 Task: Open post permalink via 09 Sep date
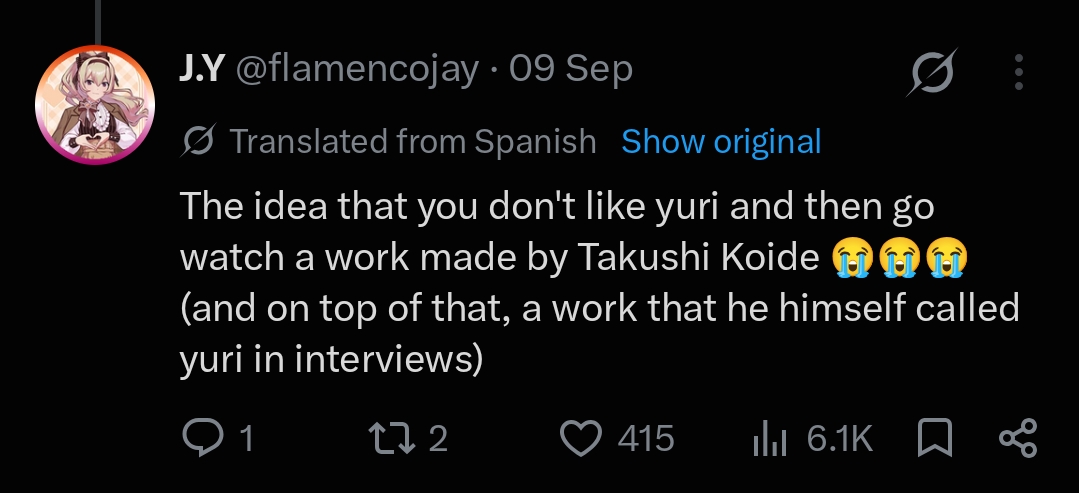[570, 70]
